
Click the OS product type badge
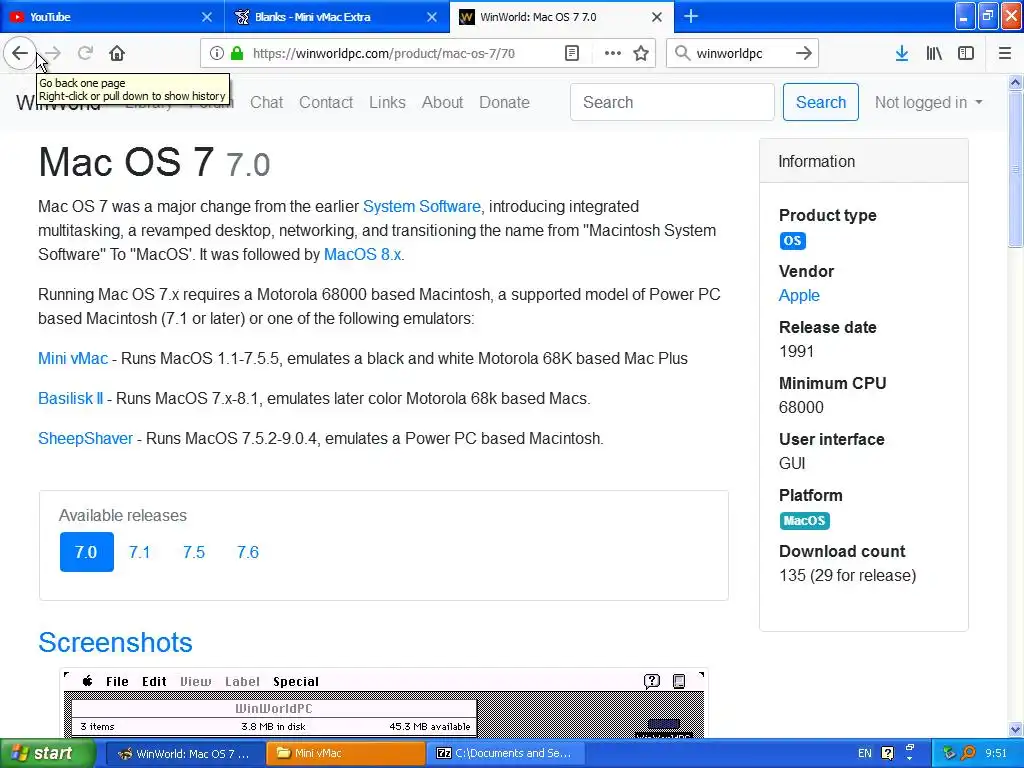tap(792, 241)
